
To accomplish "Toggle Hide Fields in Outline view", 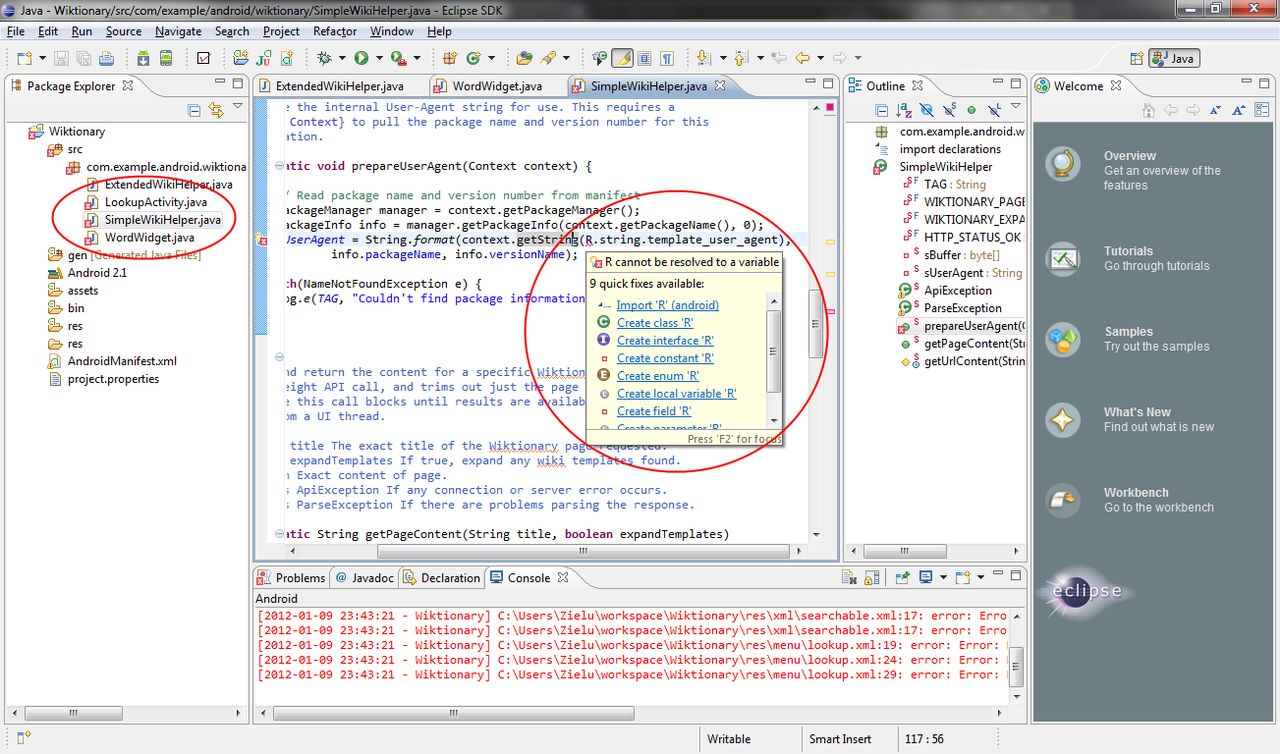I will click(926, 110).
